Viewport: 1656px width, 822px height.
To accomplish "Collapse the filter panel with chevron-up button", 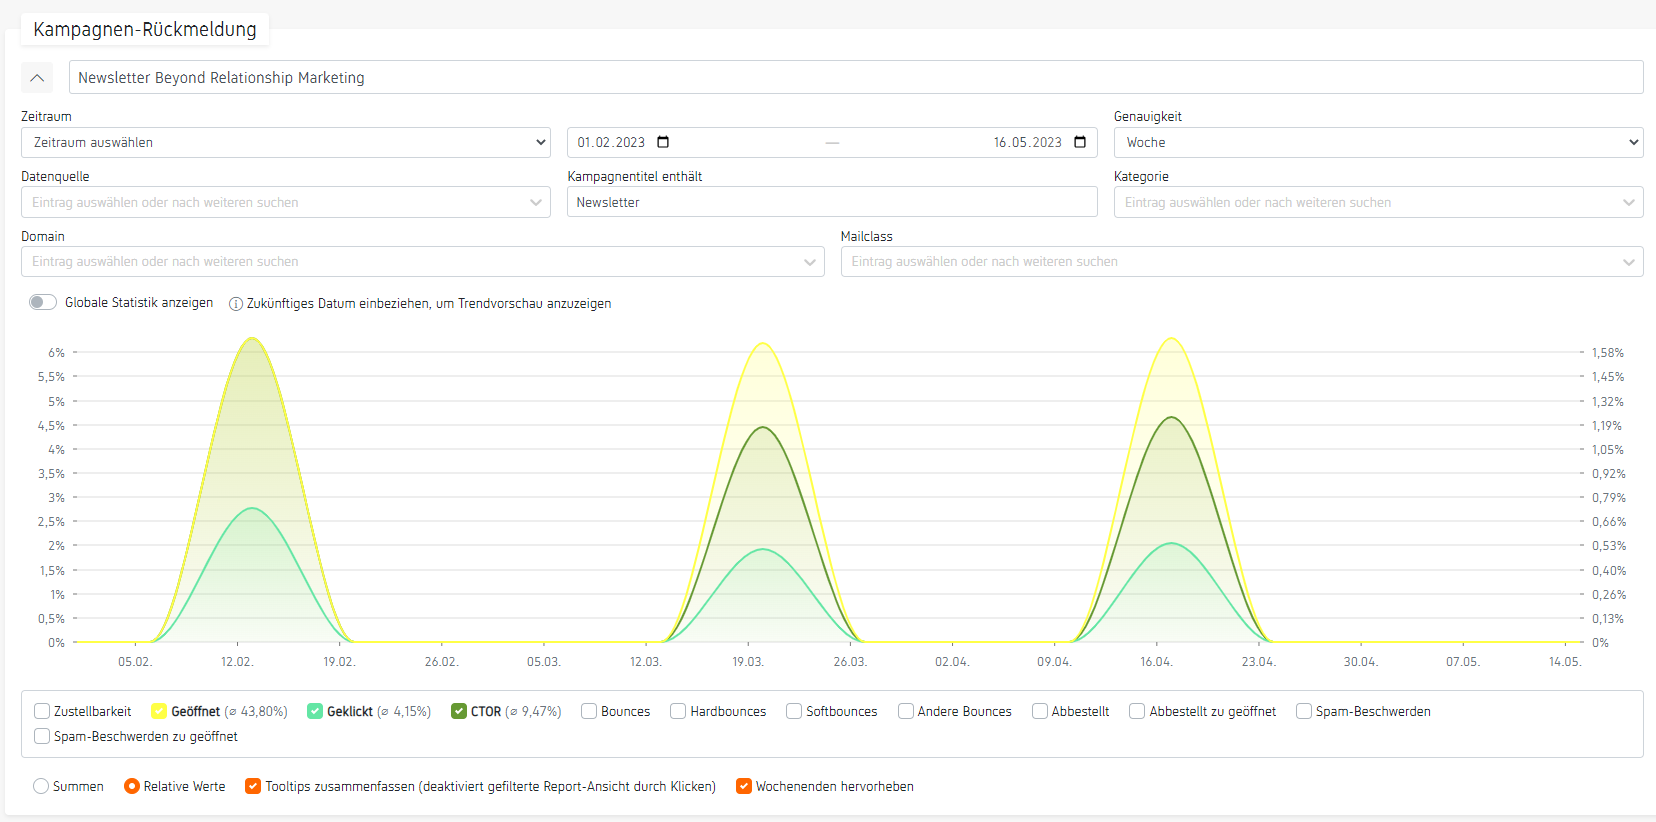I will pos(37,78).
